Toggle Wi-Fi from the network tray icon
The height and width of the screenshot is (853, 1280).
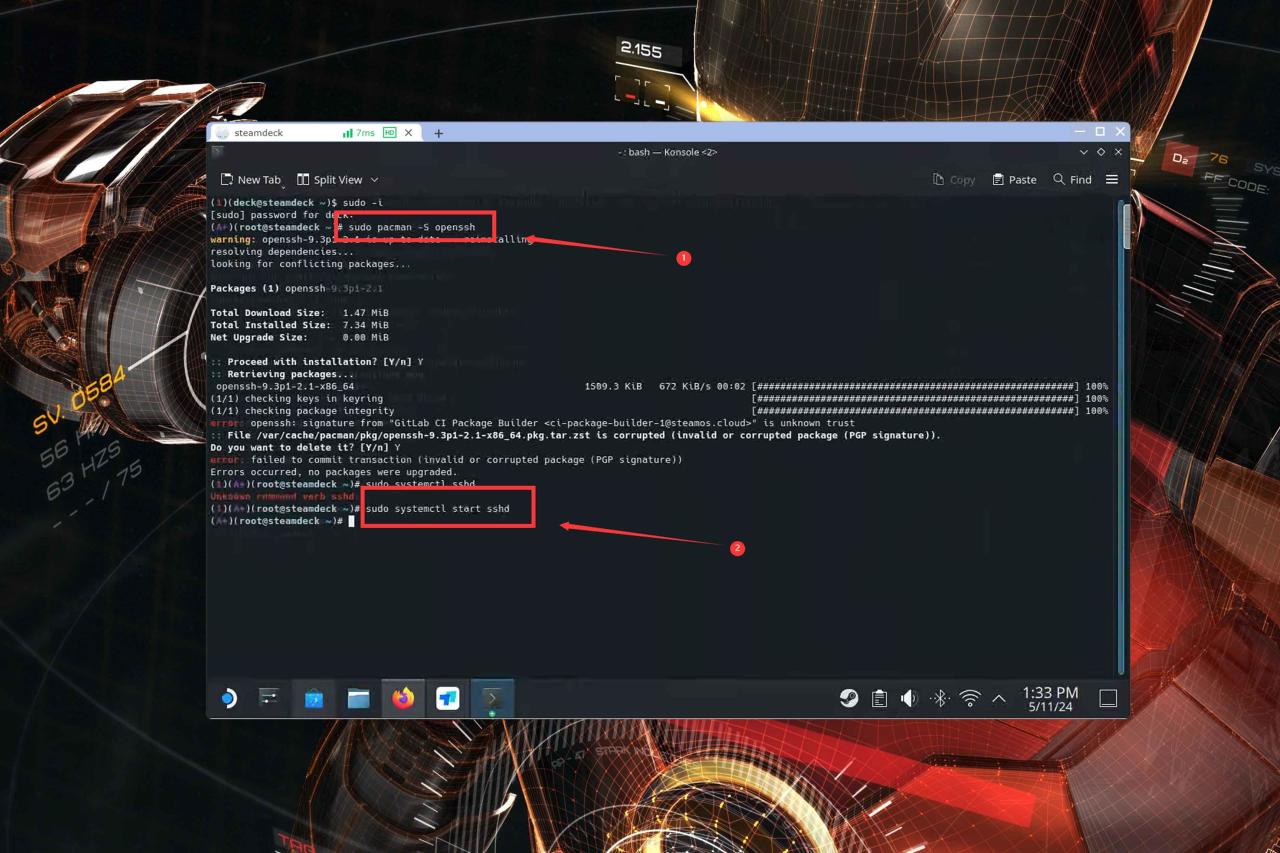[x=969, y=698]
